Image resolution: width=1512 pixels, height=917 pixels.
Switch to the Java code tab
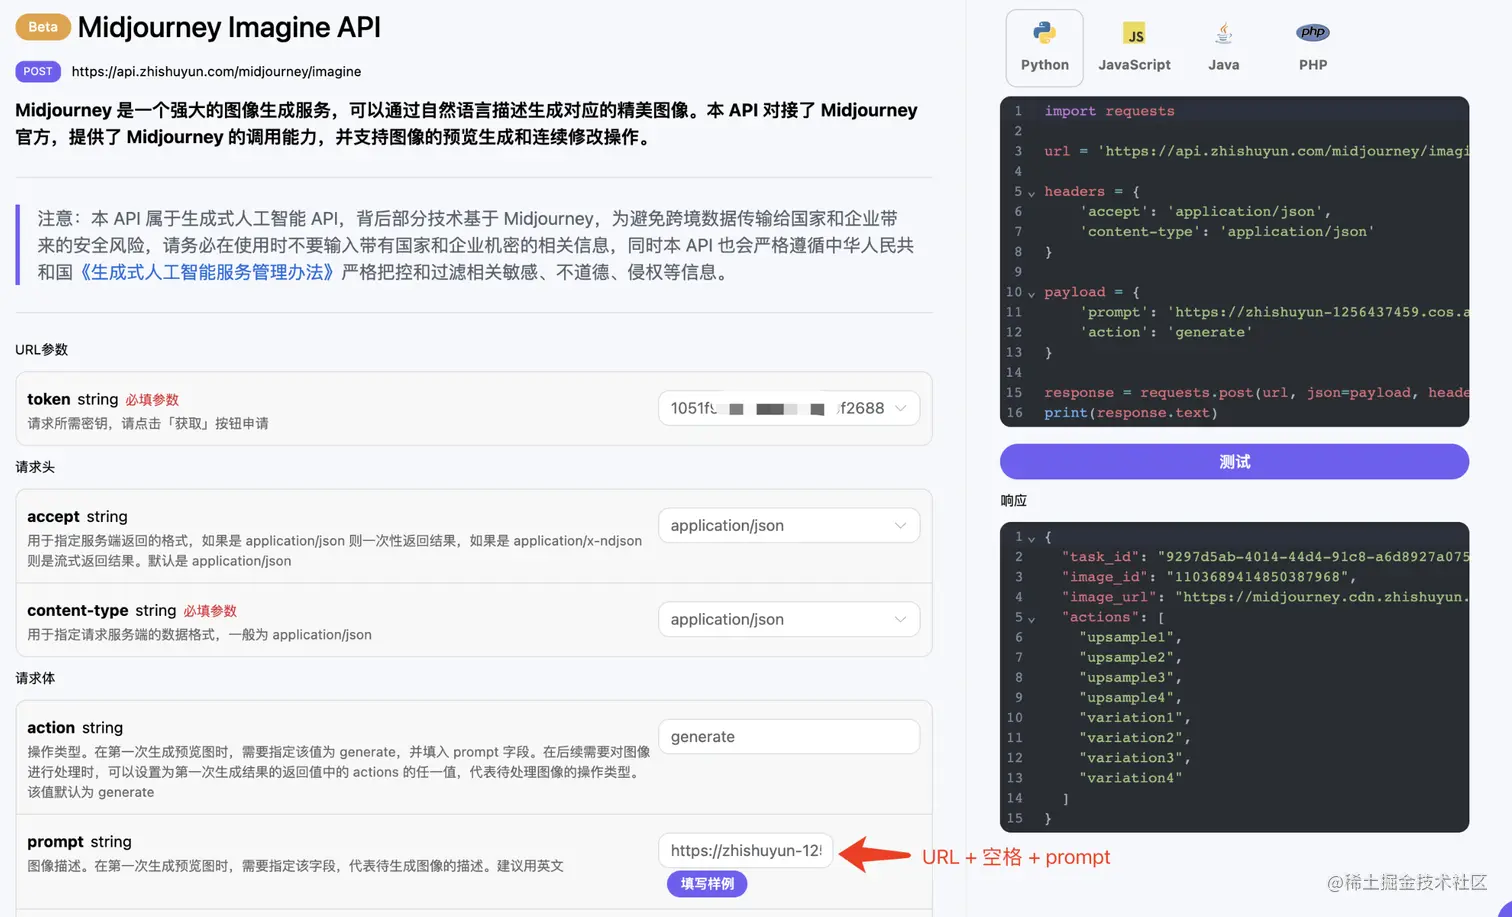click(x=1223, y=48)
